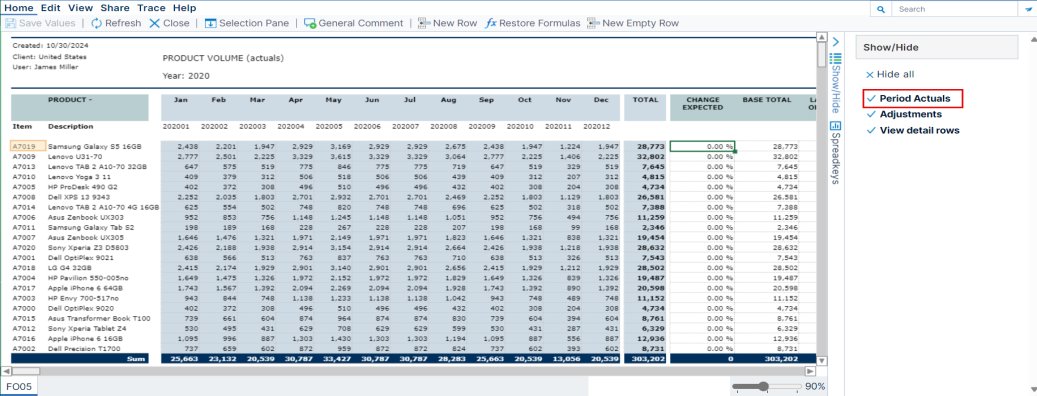Screen dimensions: 1037x396
Task: Click the Refresh icon in toolbar
Action: click(x=97, y=23)
